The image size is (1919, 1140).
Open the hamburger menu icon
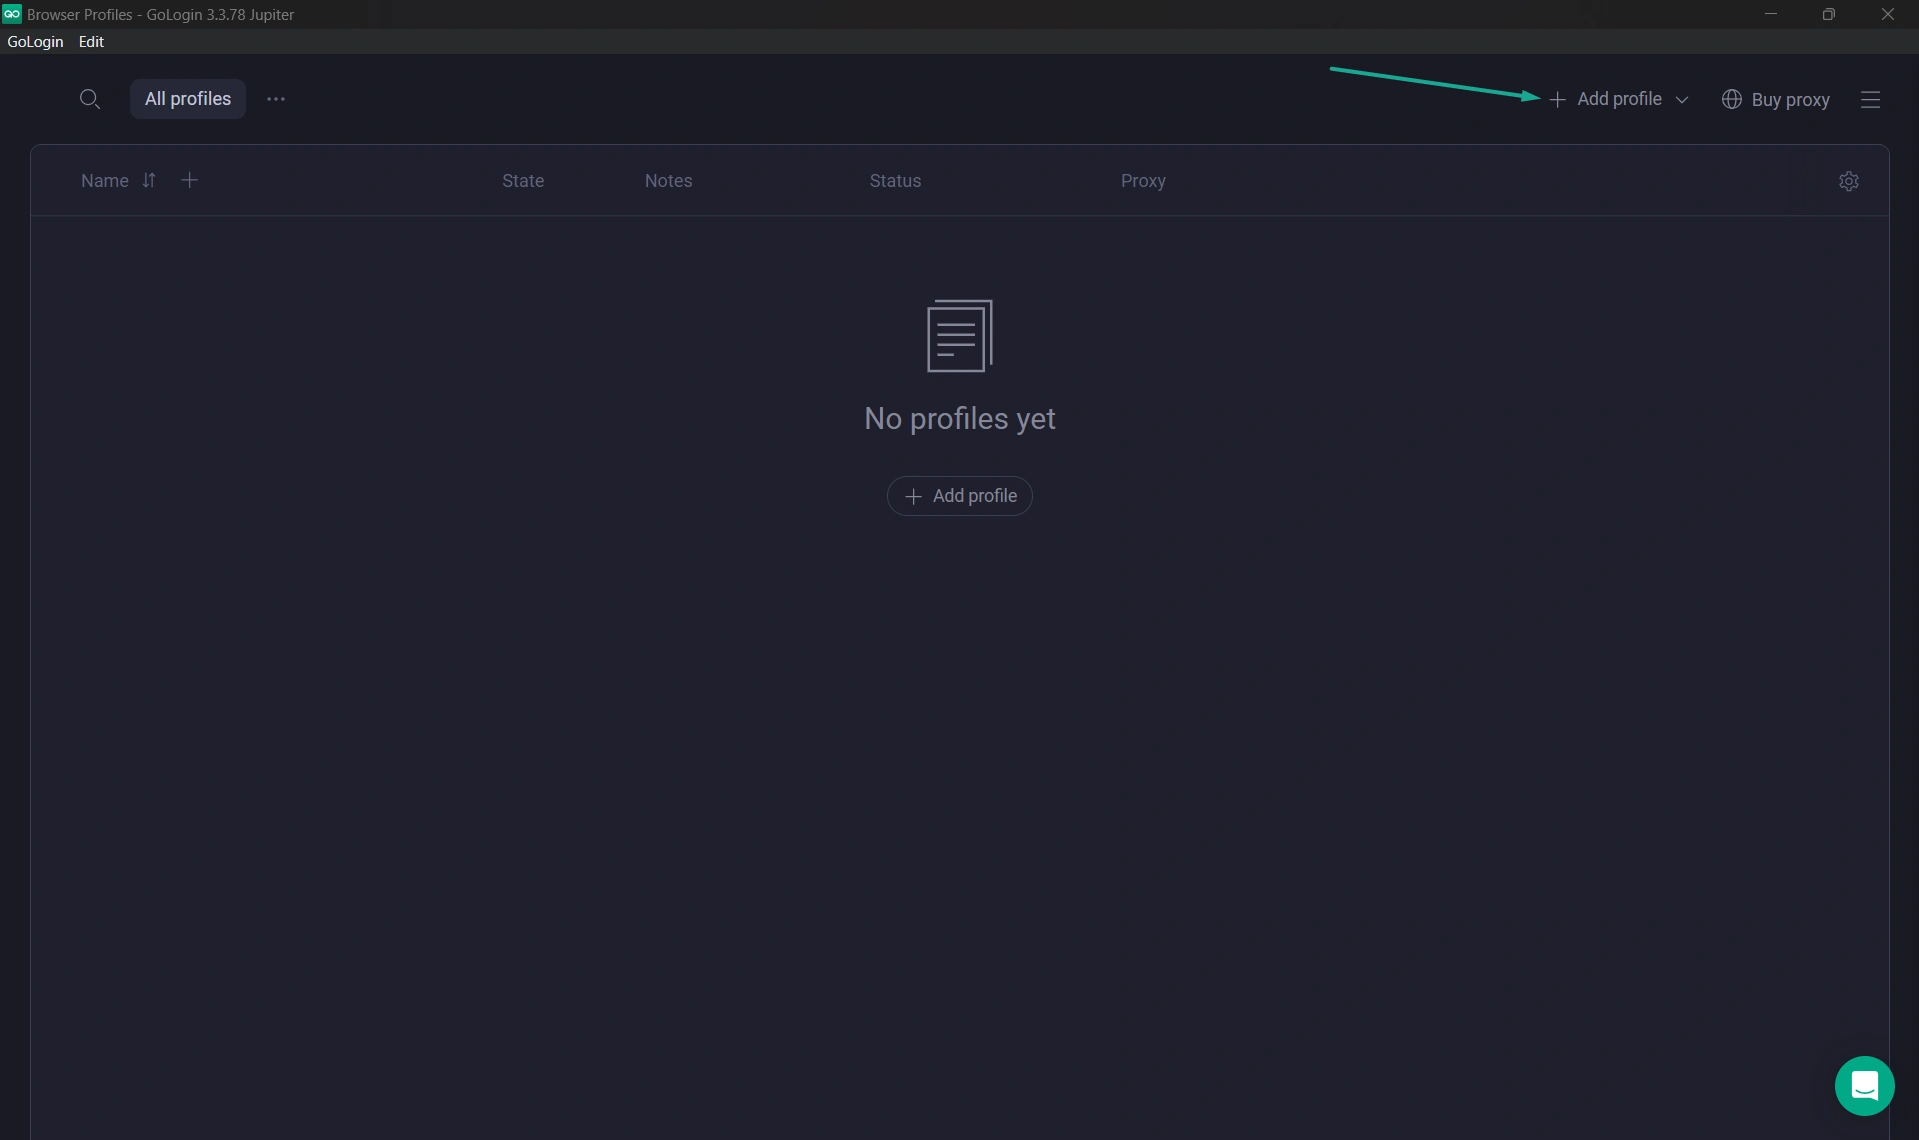pos(1870,100)
